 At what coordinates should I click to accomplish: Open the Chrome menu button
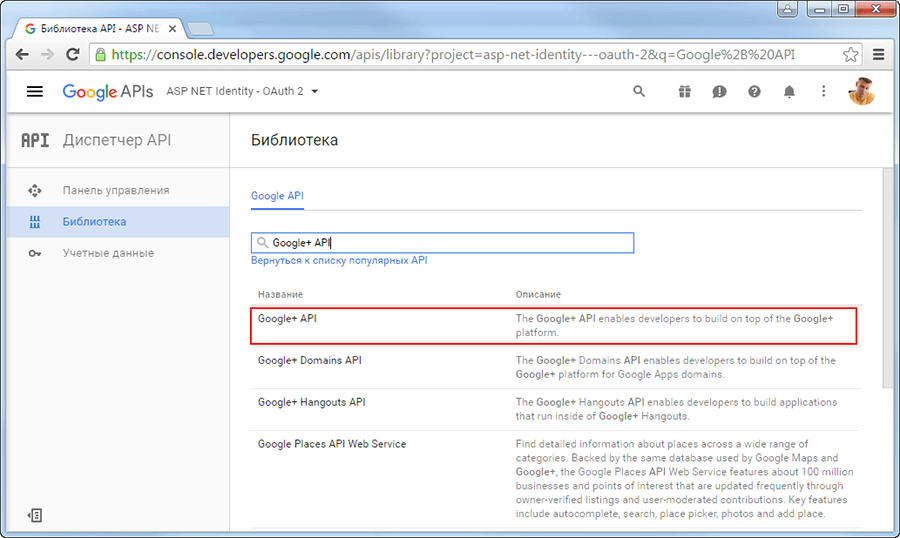tap(878, 55)
